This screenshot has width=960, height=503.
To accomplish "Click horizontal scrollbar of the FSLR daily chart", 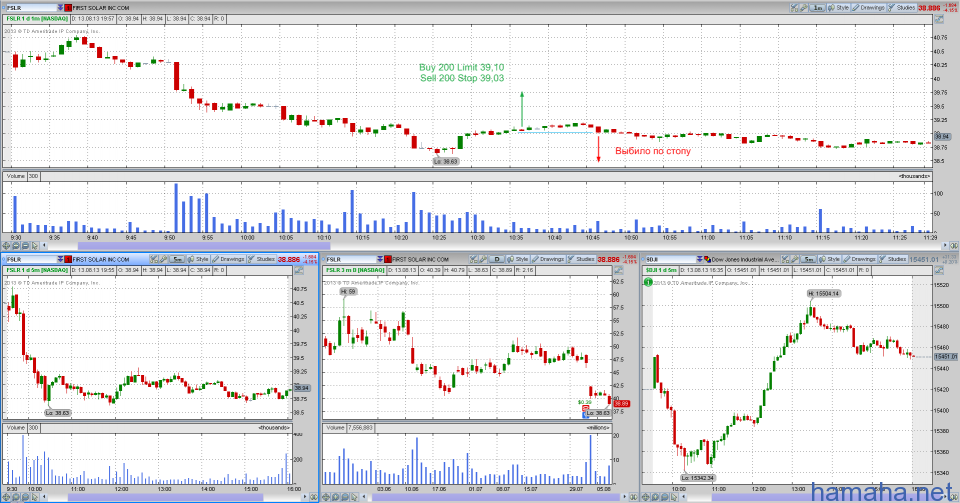I will click(x=497, y=497).
